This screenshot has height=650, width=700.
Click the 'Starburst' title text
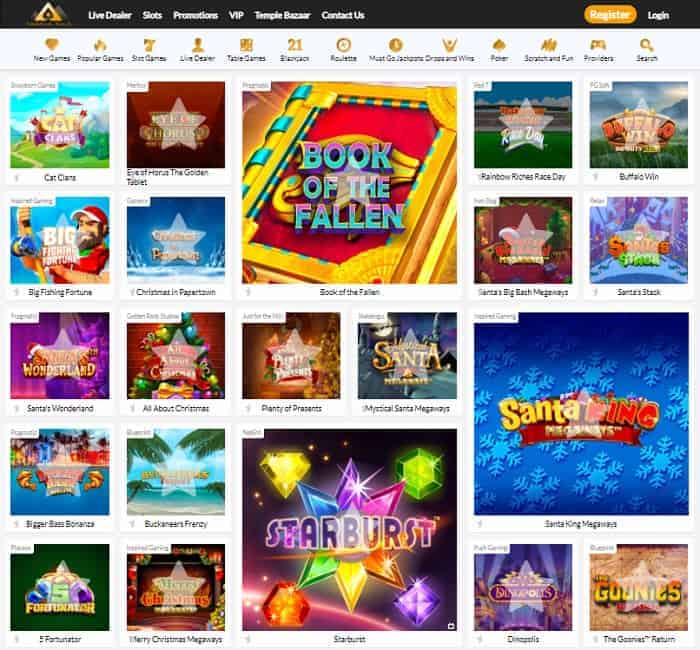[x=350, y=639]
